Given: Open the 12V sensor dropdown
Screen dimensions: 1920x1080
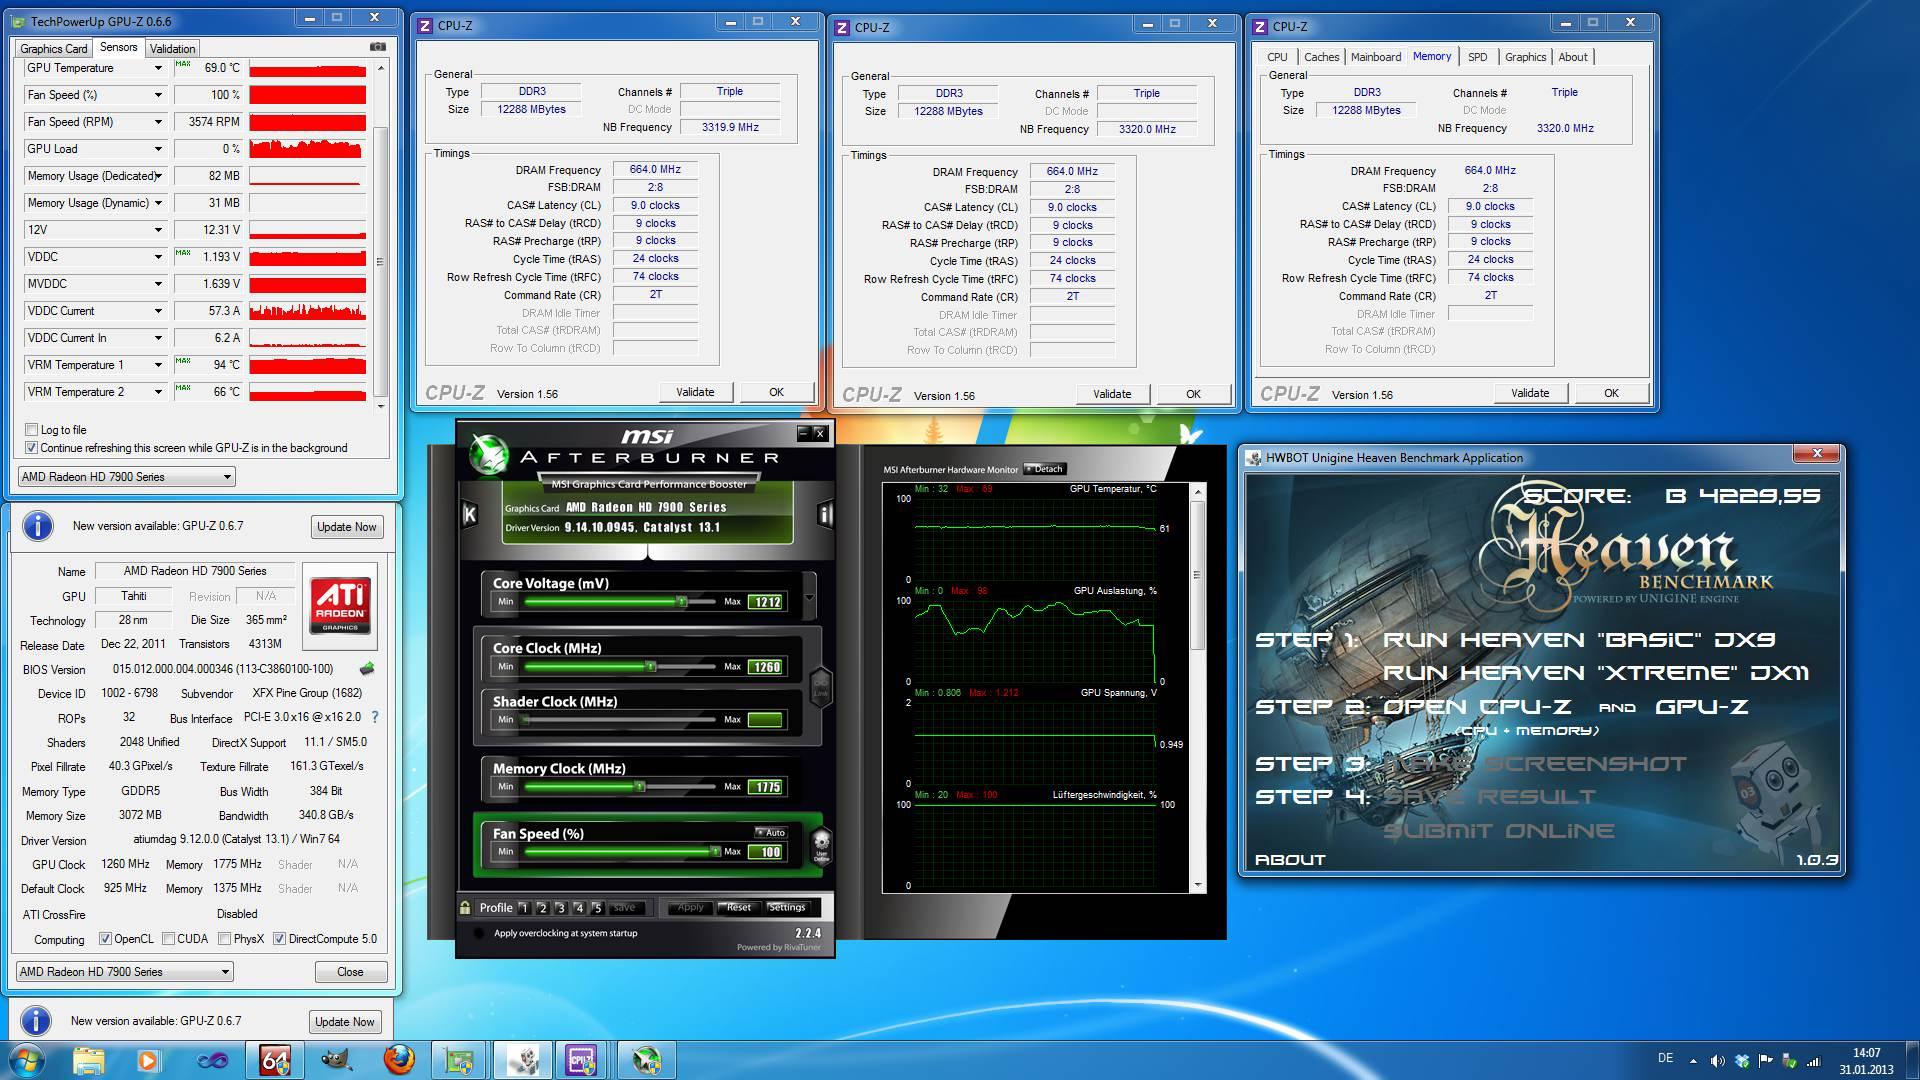Looking at the screenshot, I should tap(158, 230).
